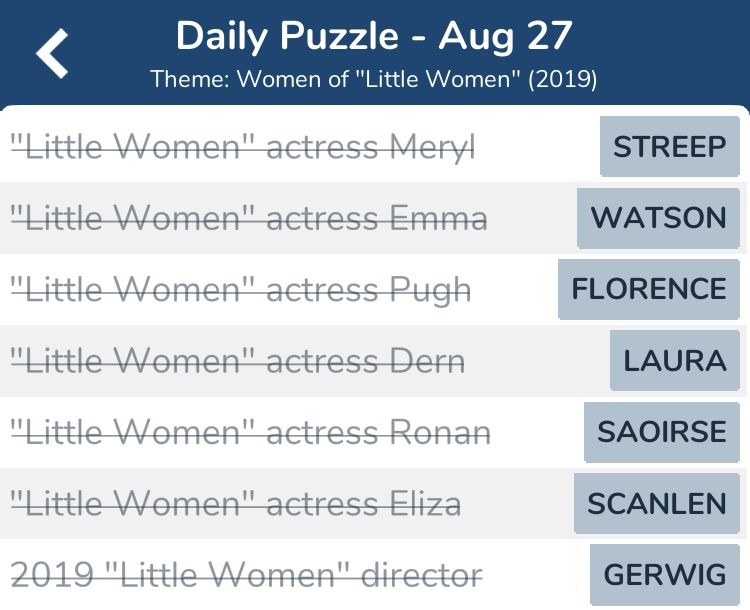
Task: Tap the SAOIRSE answer tile
Action: pyautogui.click(x=662, y=432)
